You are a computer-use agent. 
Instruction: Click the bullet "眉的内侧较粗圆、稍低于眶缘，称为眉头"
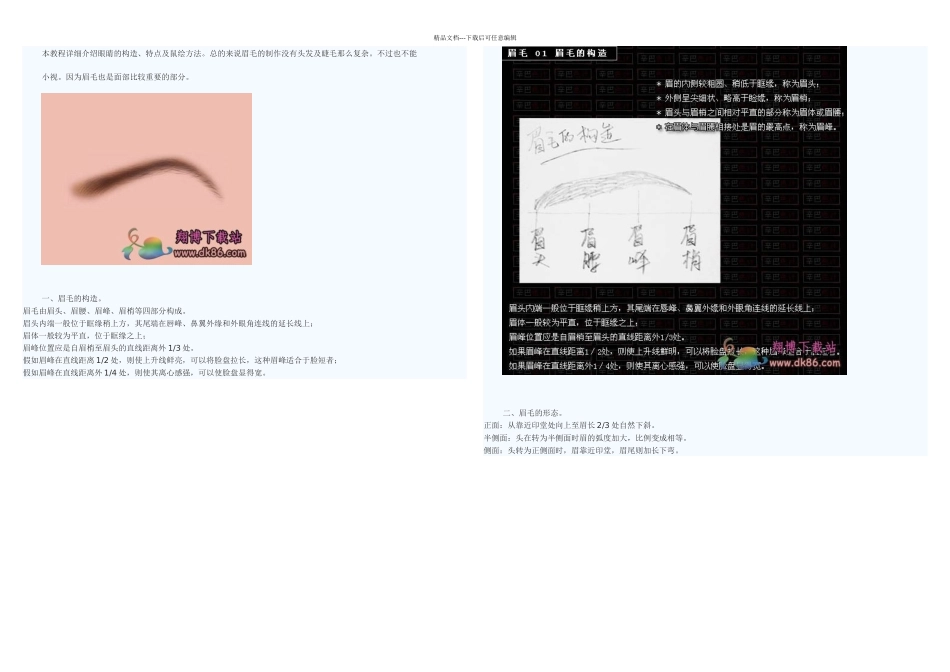[x=739, y=84]
